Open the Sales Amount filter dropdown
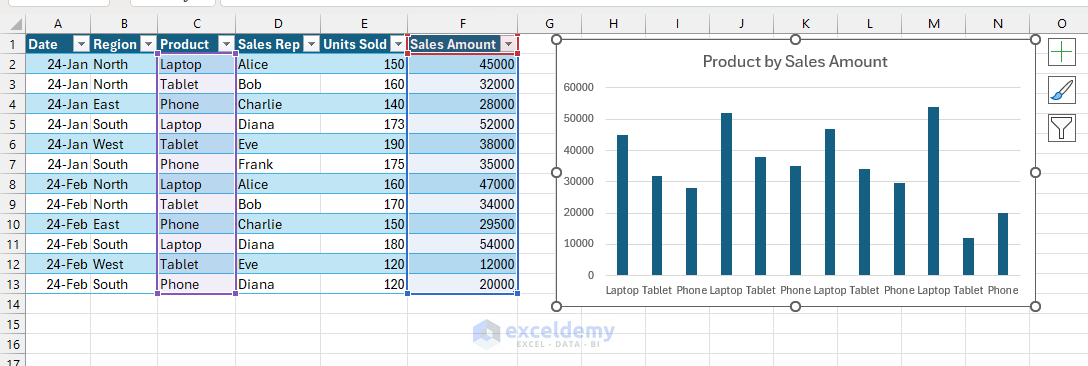This screenshot has height=366, width=1088. [x=509, y=44]
